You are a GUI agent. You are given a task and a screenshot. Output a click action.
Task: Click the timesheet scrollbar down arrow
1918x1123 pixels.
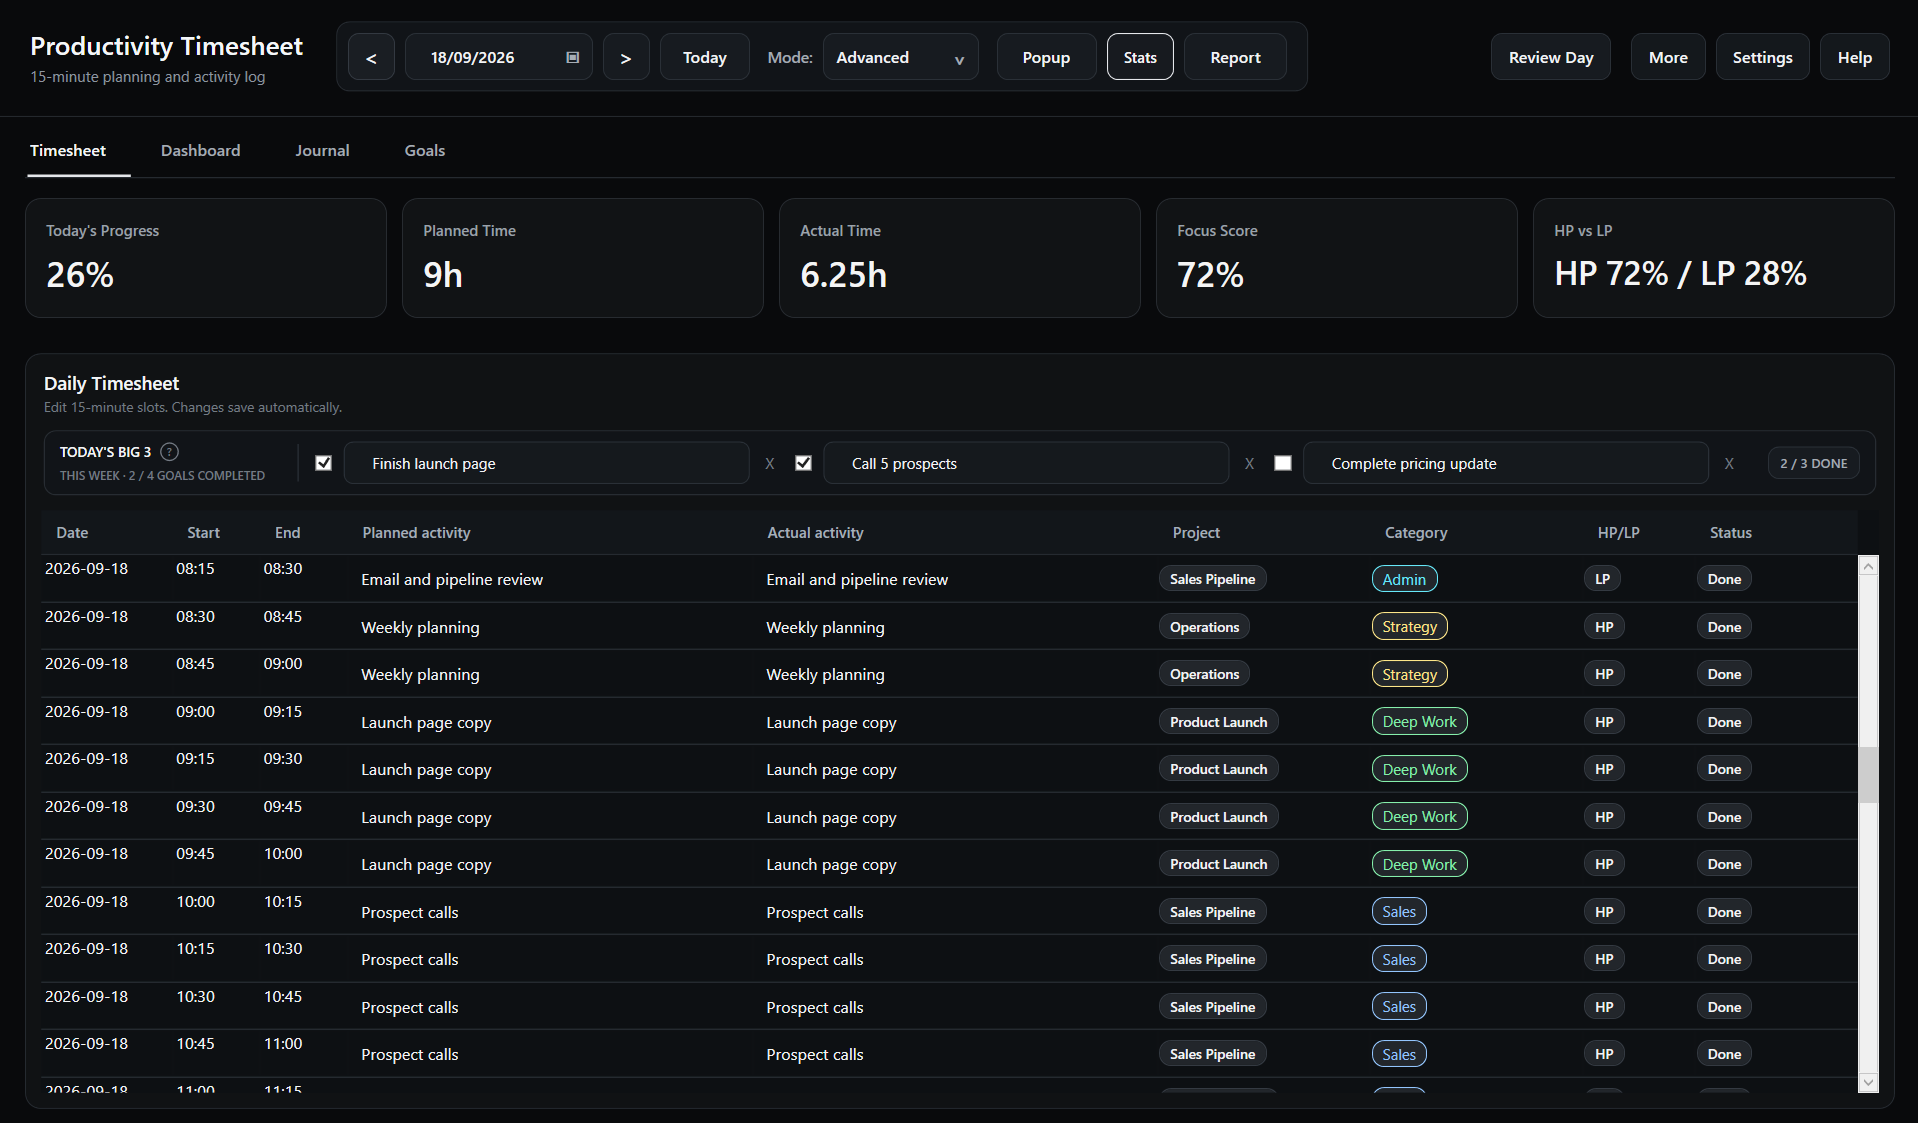(1868, 1083)
